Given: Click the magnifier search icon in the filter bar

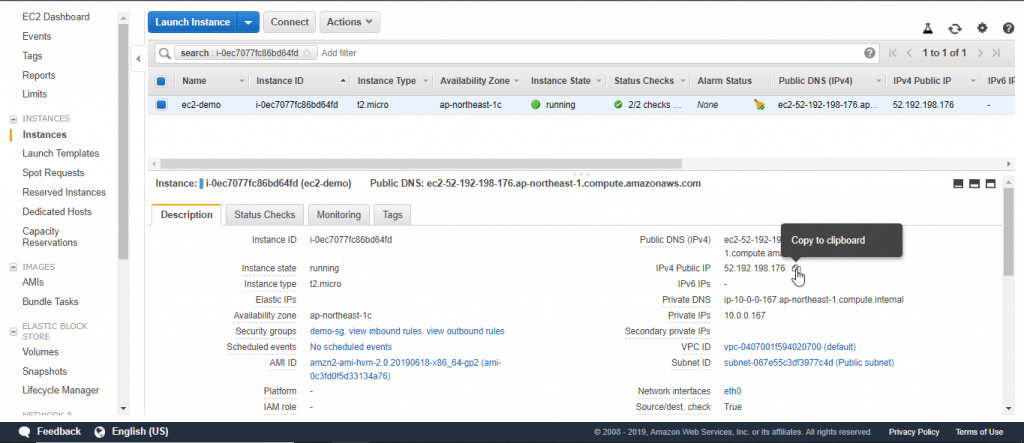Looking at the screenshot, I should pos(164,53).
